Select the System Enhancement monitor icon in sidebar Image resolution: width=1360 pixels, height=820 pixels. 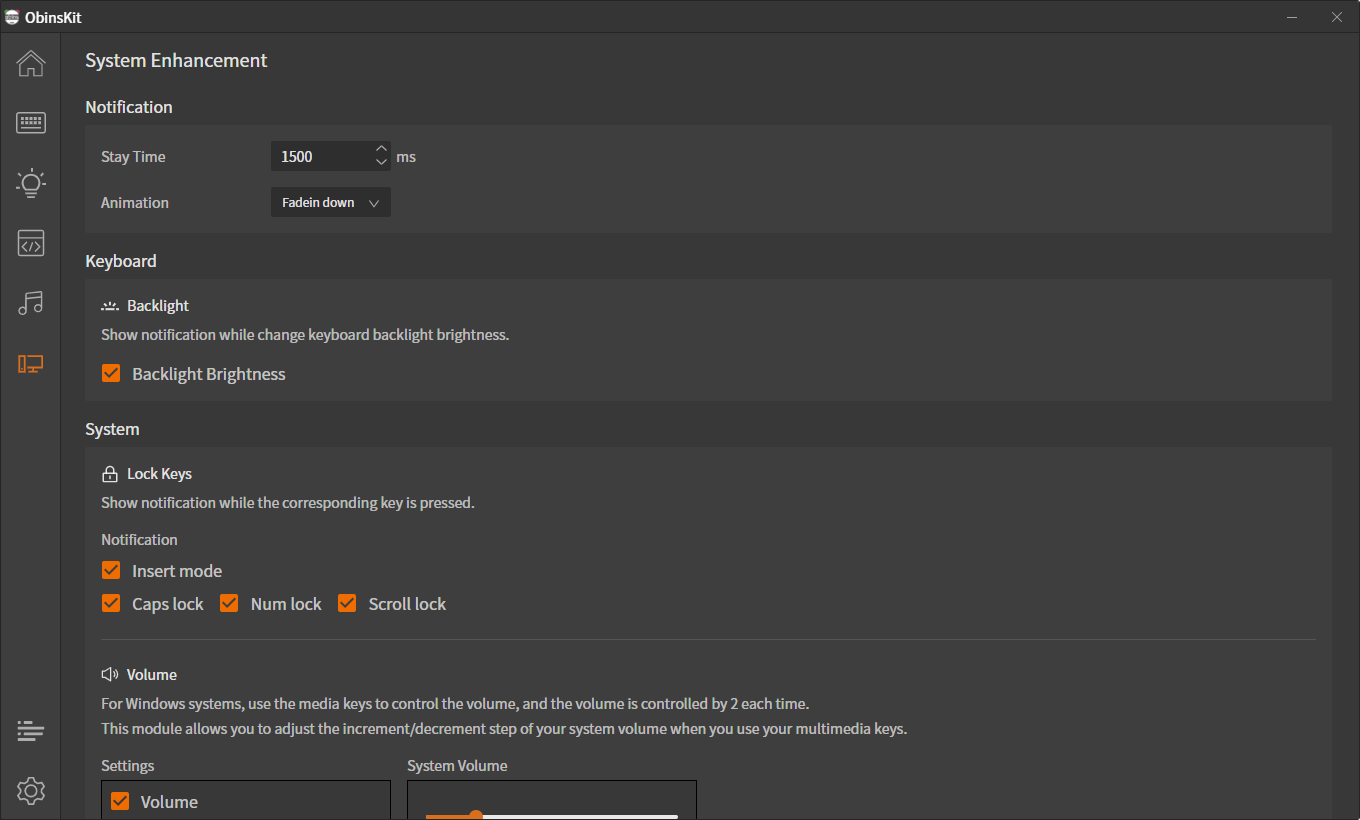coord(31,364)
